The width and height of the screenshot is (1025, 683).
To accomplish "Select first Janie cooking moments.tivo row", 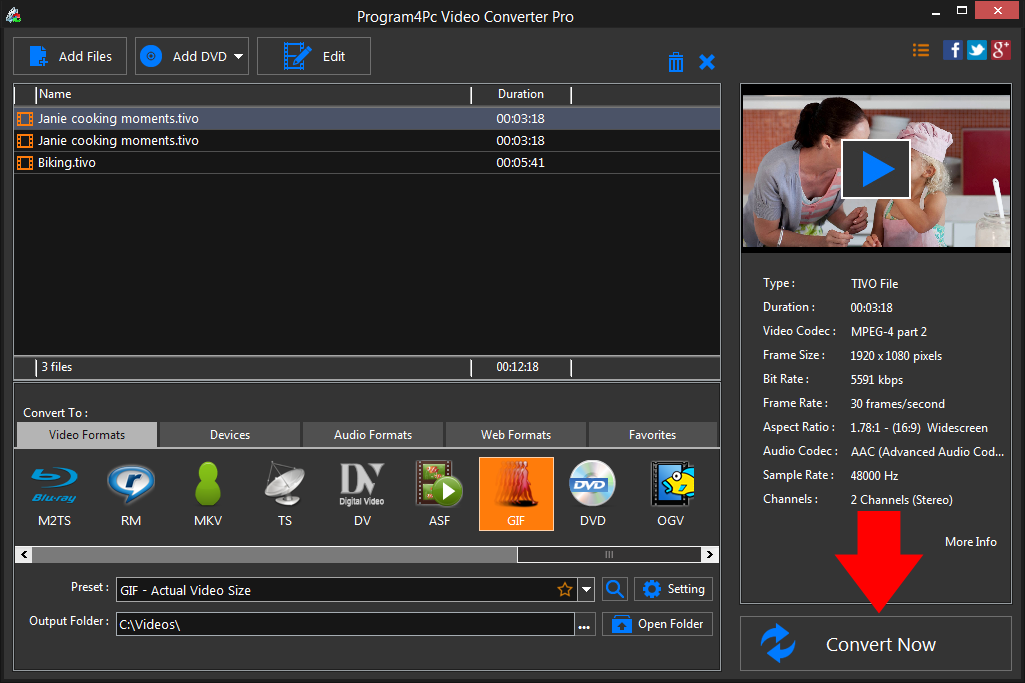I will (367, 118).
